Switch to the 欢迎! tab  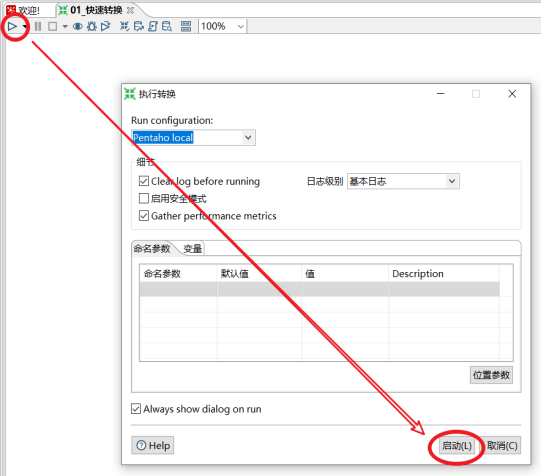click(x=23, y=10)
